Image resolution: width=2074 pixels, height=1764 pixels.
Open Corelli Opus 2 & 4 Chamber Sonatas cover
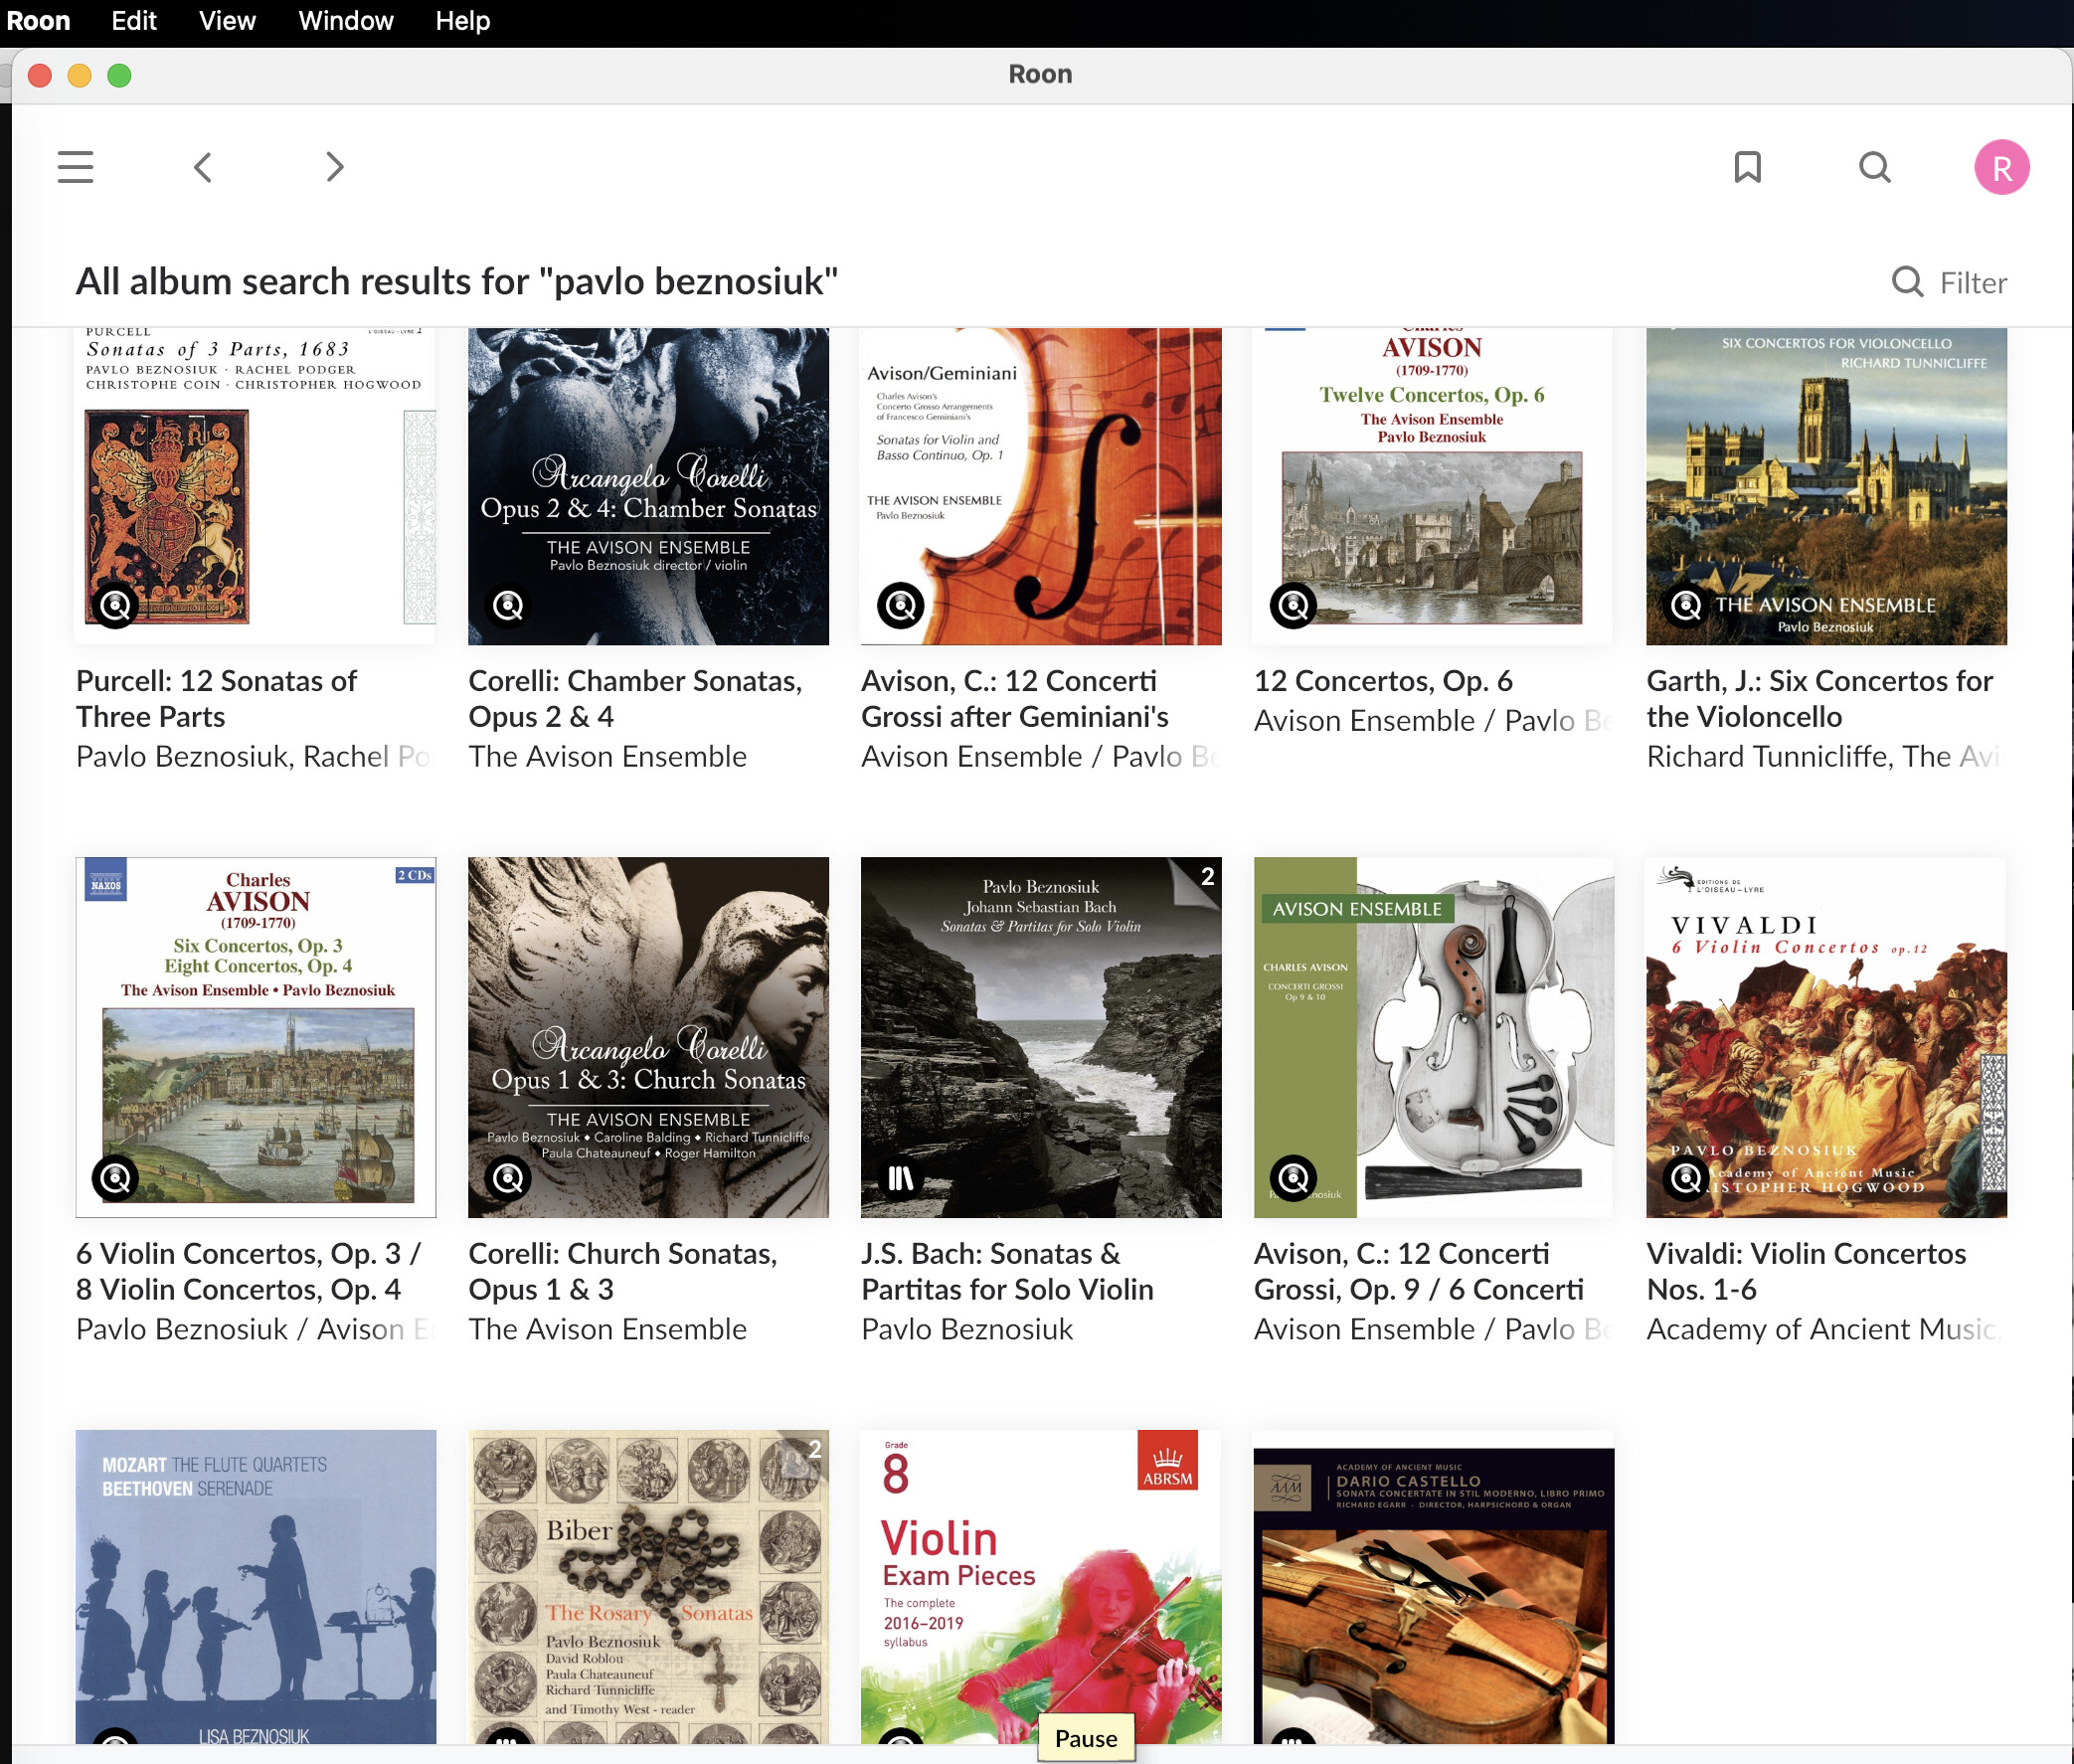pyautogui.click(x=648, y=486)
